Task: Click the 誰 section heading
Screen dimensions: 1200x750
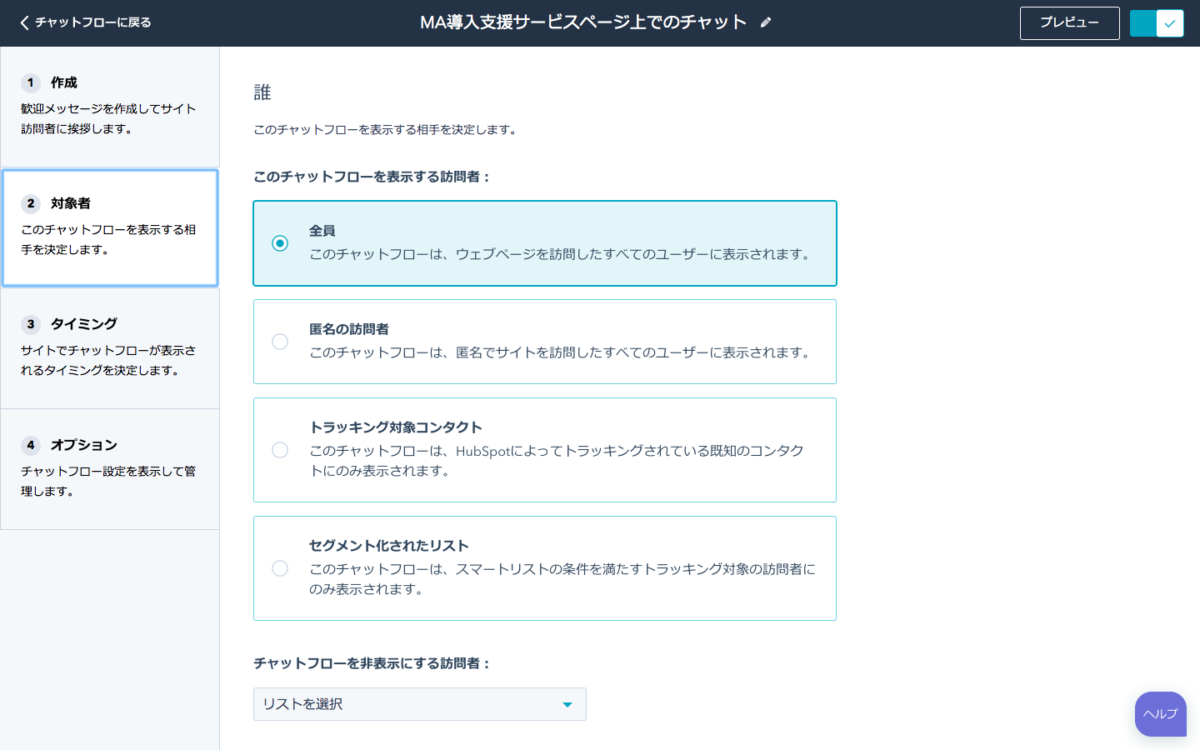Action: click(x=263, y=93)
